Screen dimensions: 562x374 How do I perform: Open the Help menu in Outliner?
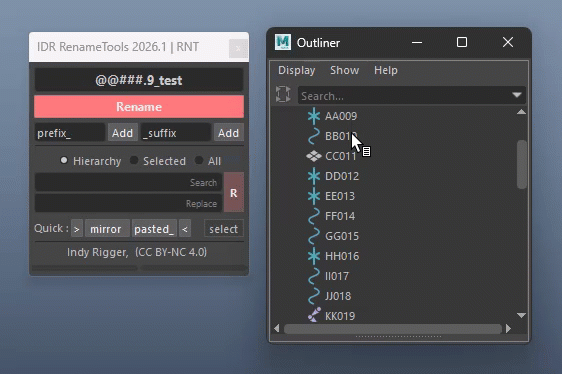click(x=386, y=70)
